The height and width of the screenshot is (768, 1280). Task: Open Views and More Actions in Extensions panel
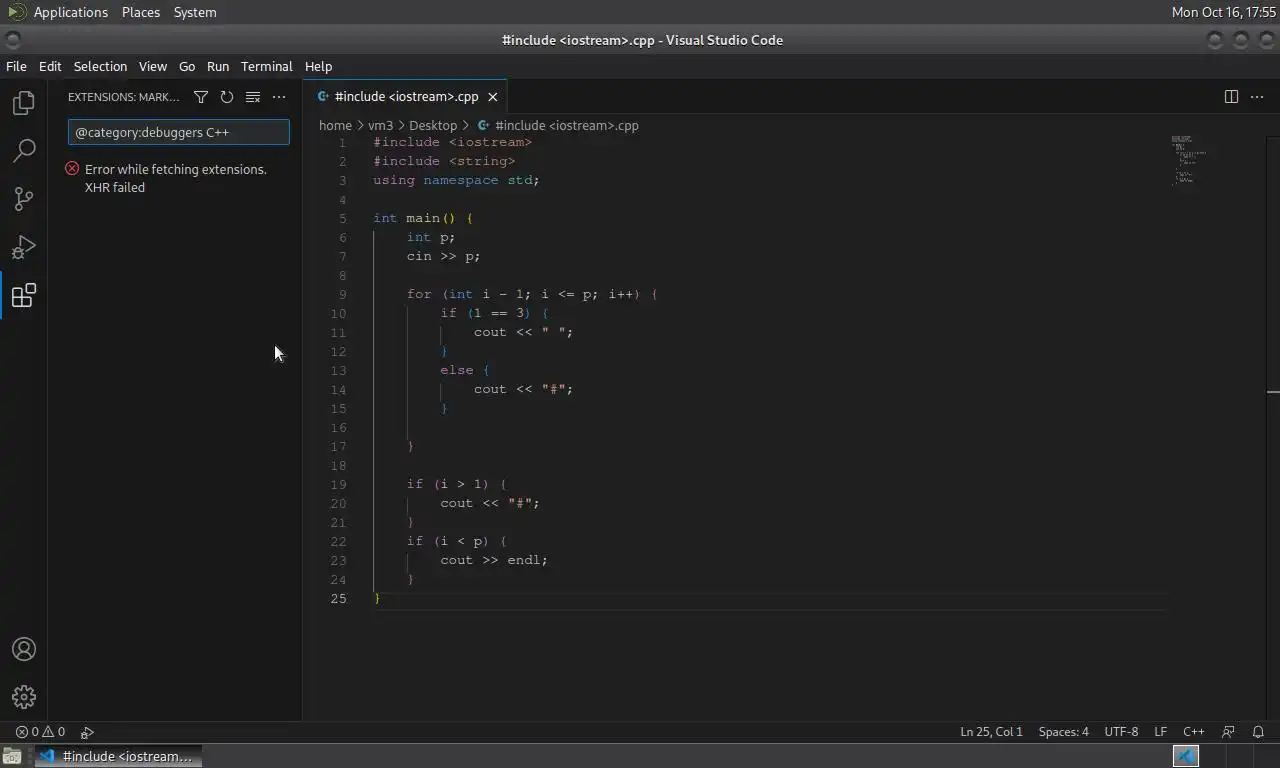pyautogui.click(x=279, y=97)
